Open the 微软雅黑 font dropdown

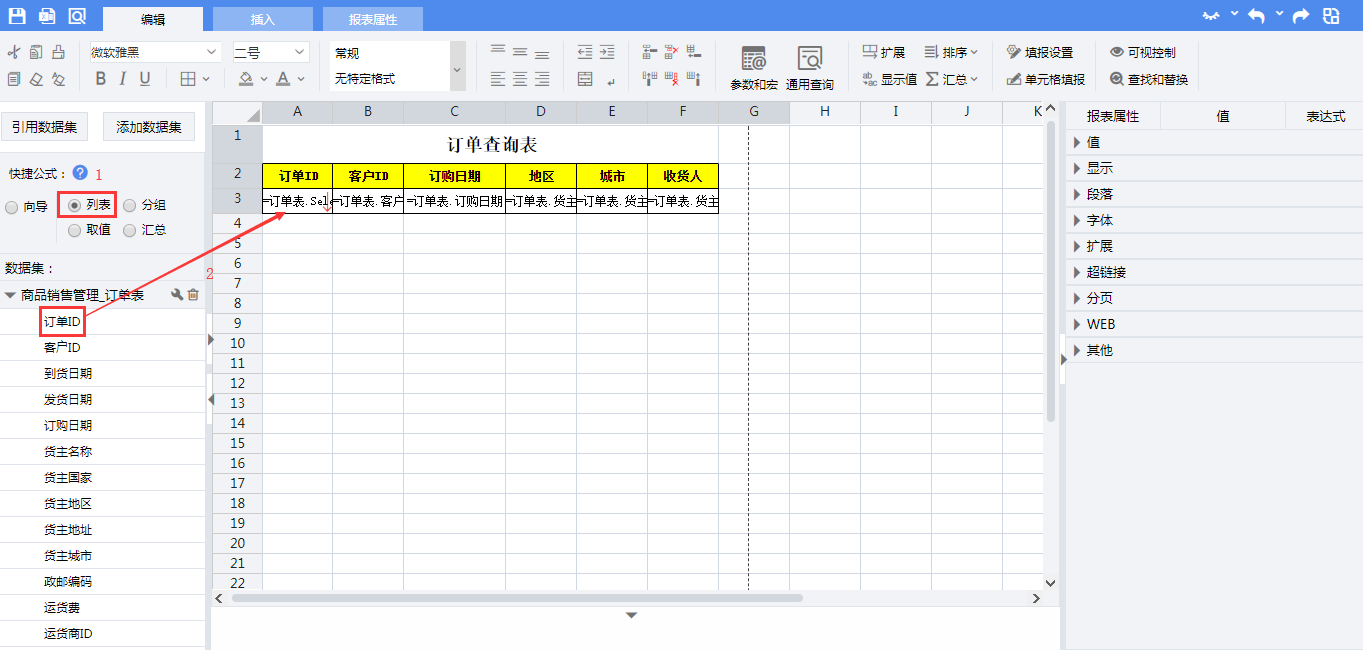[x=155, y=52]
